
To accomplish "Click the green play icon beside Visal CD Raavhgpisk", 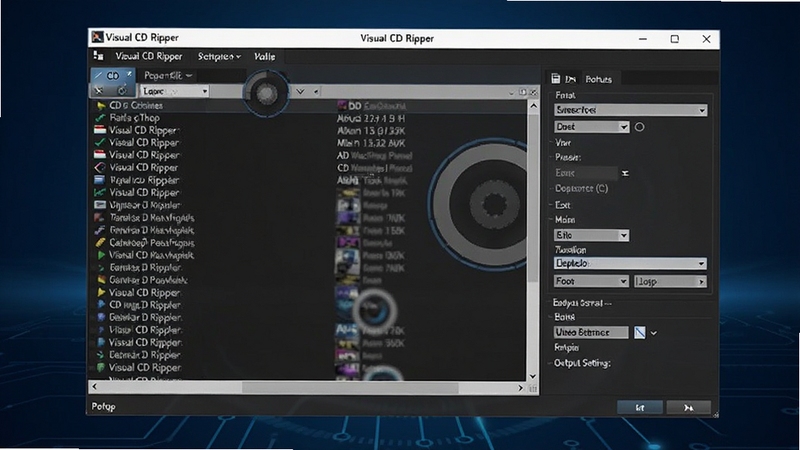I will tap(101, 255).
